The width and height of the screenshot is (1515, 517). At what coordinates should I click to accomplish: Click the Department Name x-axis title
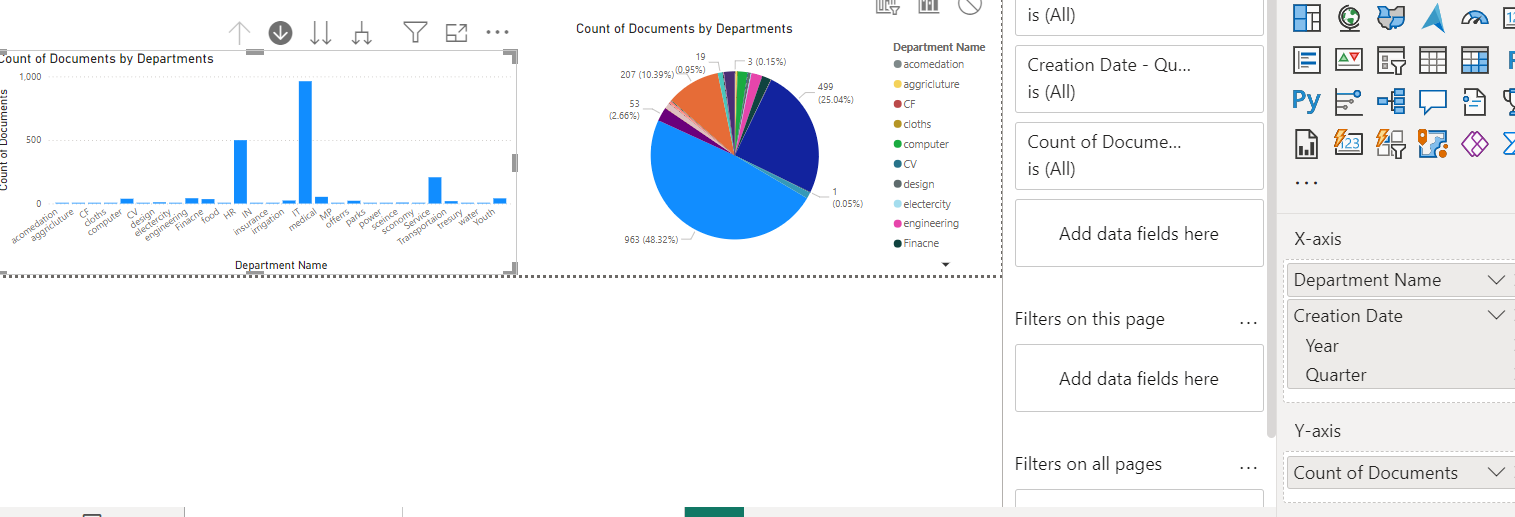pyautogui.click(x=281, y=265)
